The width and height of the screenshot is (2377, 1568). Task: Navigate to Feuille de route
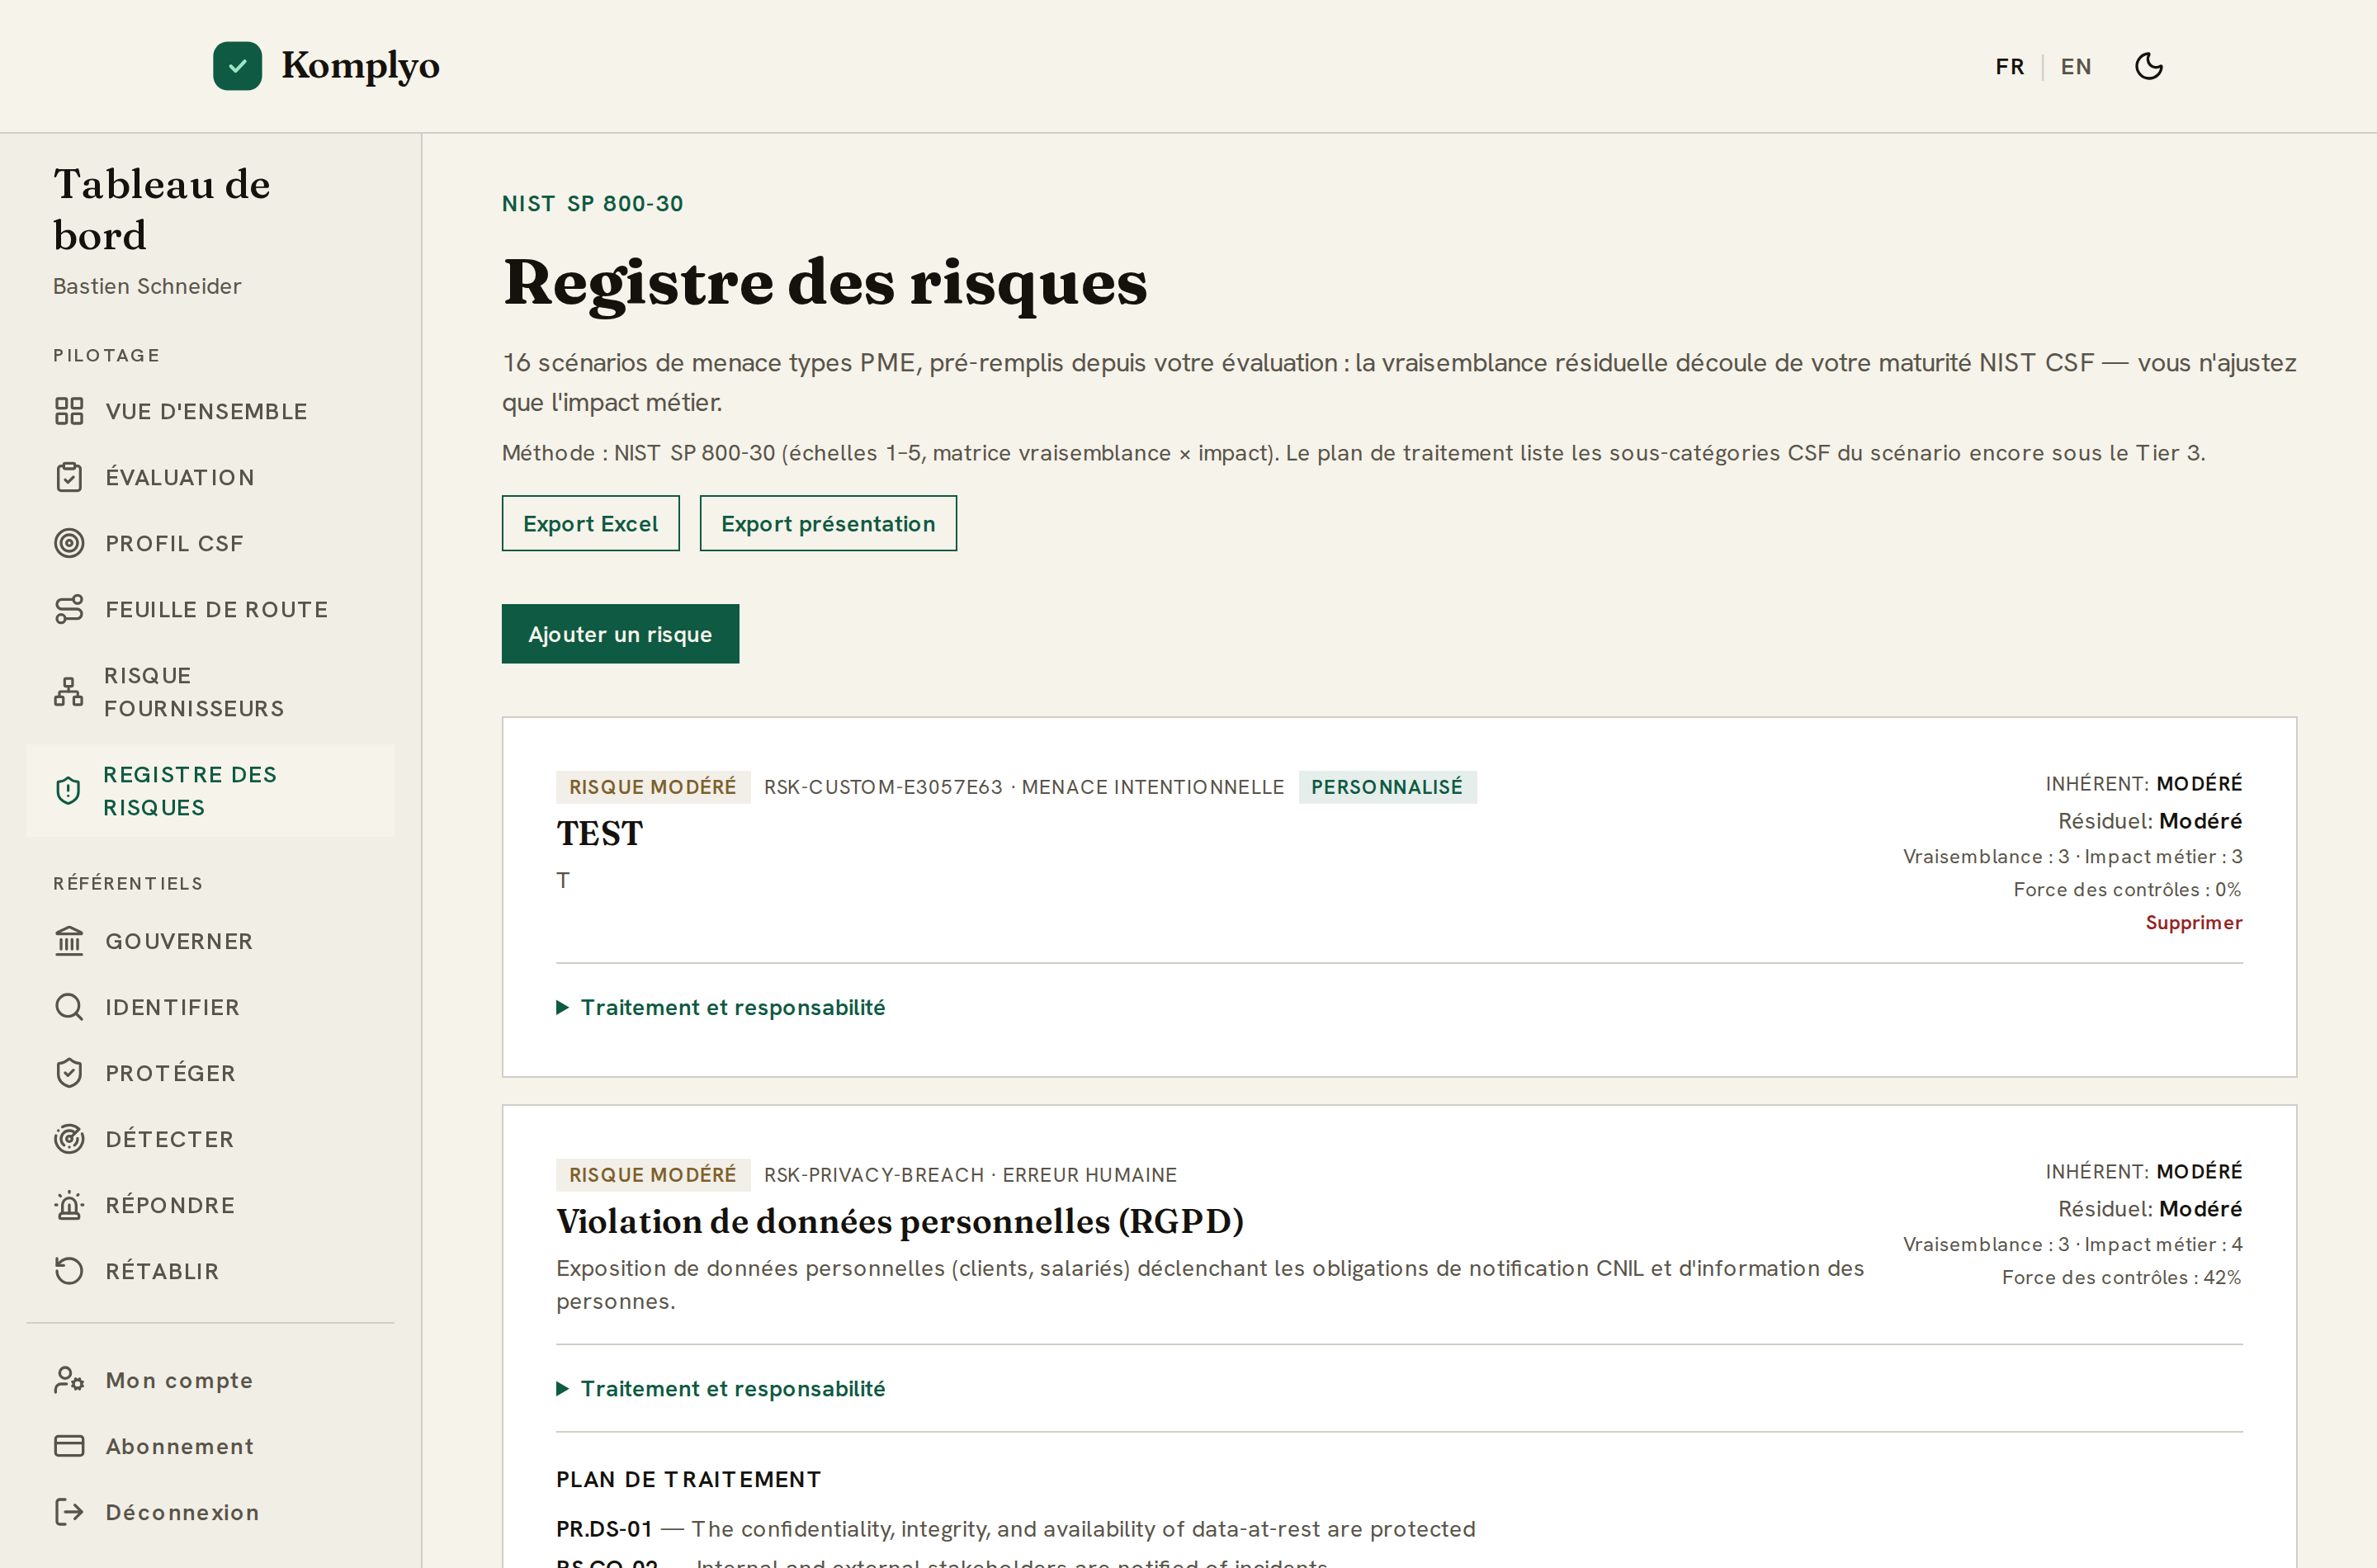point(210,609)
